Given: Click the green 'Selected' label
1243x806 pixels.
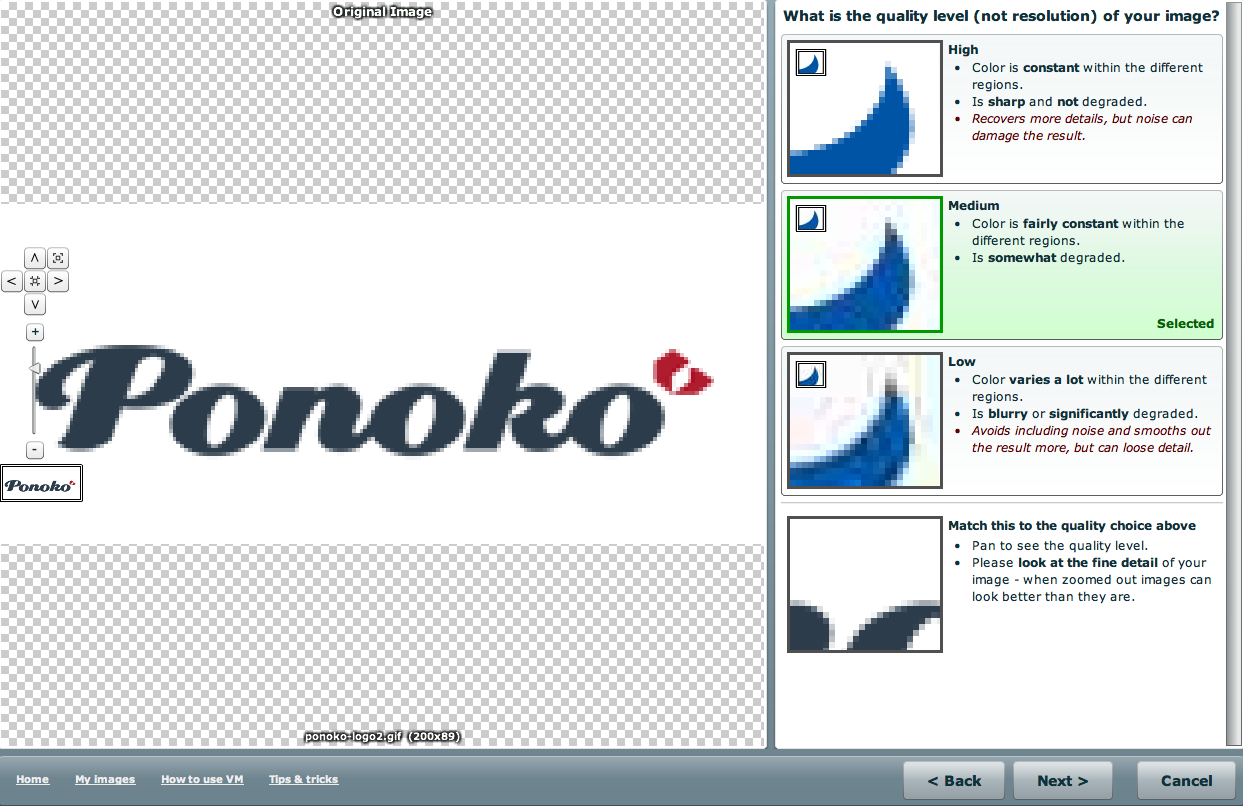Looking at the screenshot, I should pyautogui.click(x=1185, y=323).
